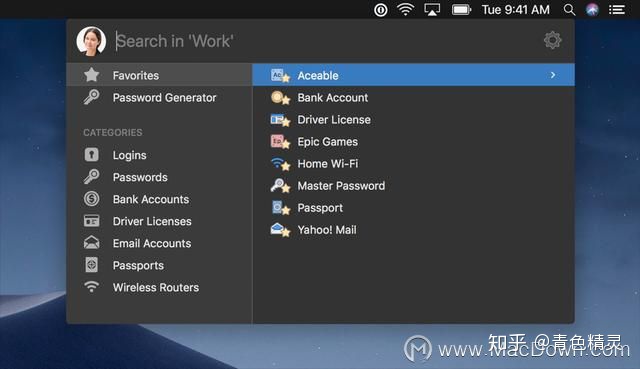
Task: Open the Home Wi-Fi favorite
Action: pyautogui.click(x=413, y=164)
